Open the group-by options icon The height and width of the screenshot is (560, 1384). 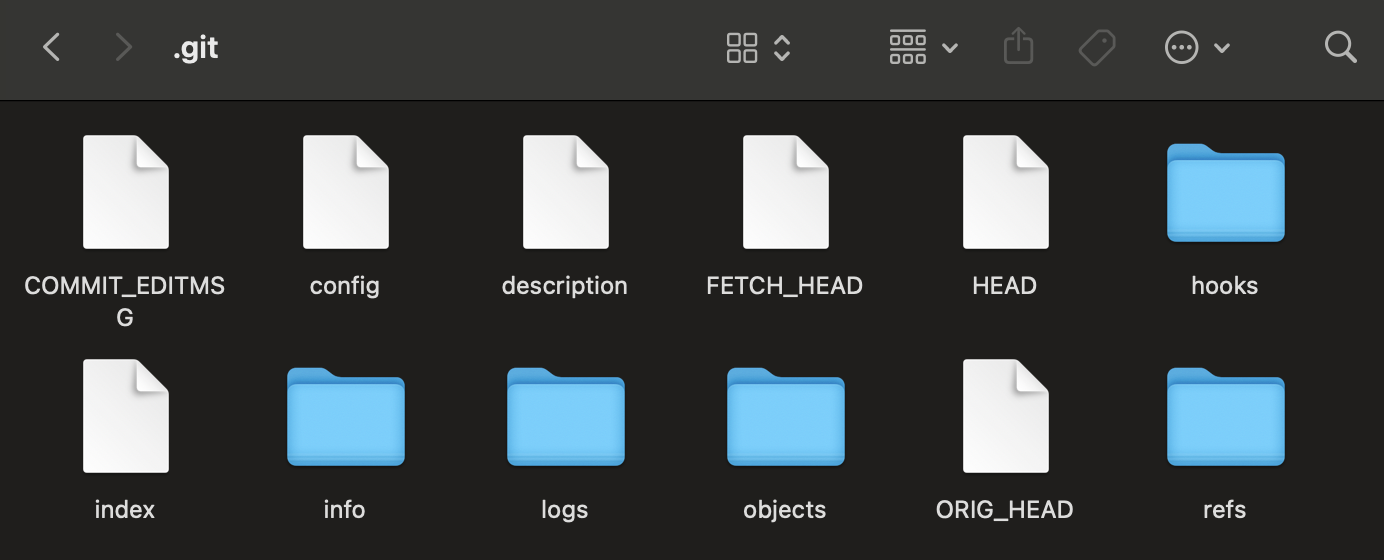[x=908, y=47]
